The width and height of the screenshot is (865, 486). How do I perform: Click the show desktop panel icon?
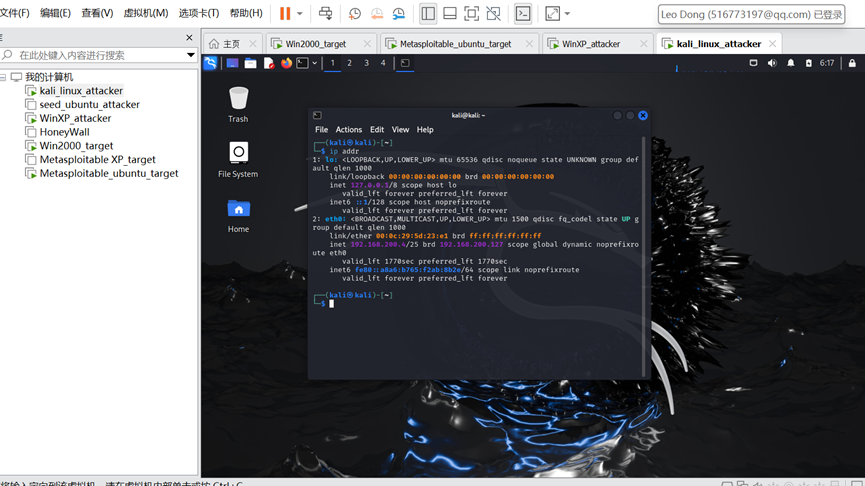232,63
